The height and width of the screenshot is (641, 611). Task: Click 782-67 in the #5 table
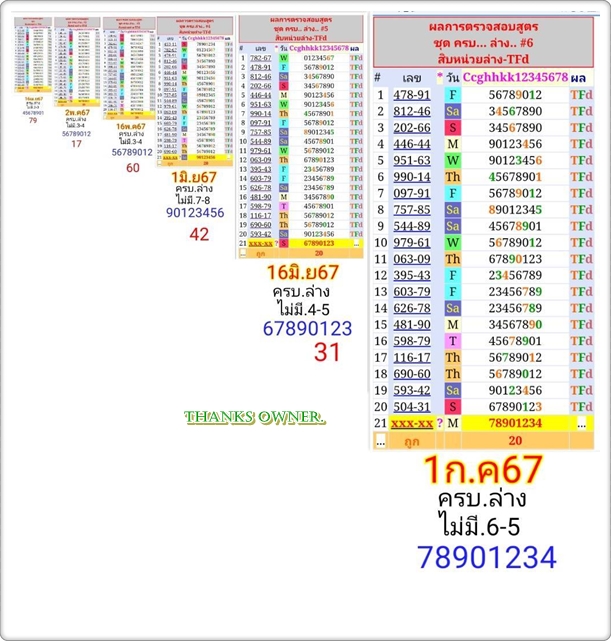260,58
